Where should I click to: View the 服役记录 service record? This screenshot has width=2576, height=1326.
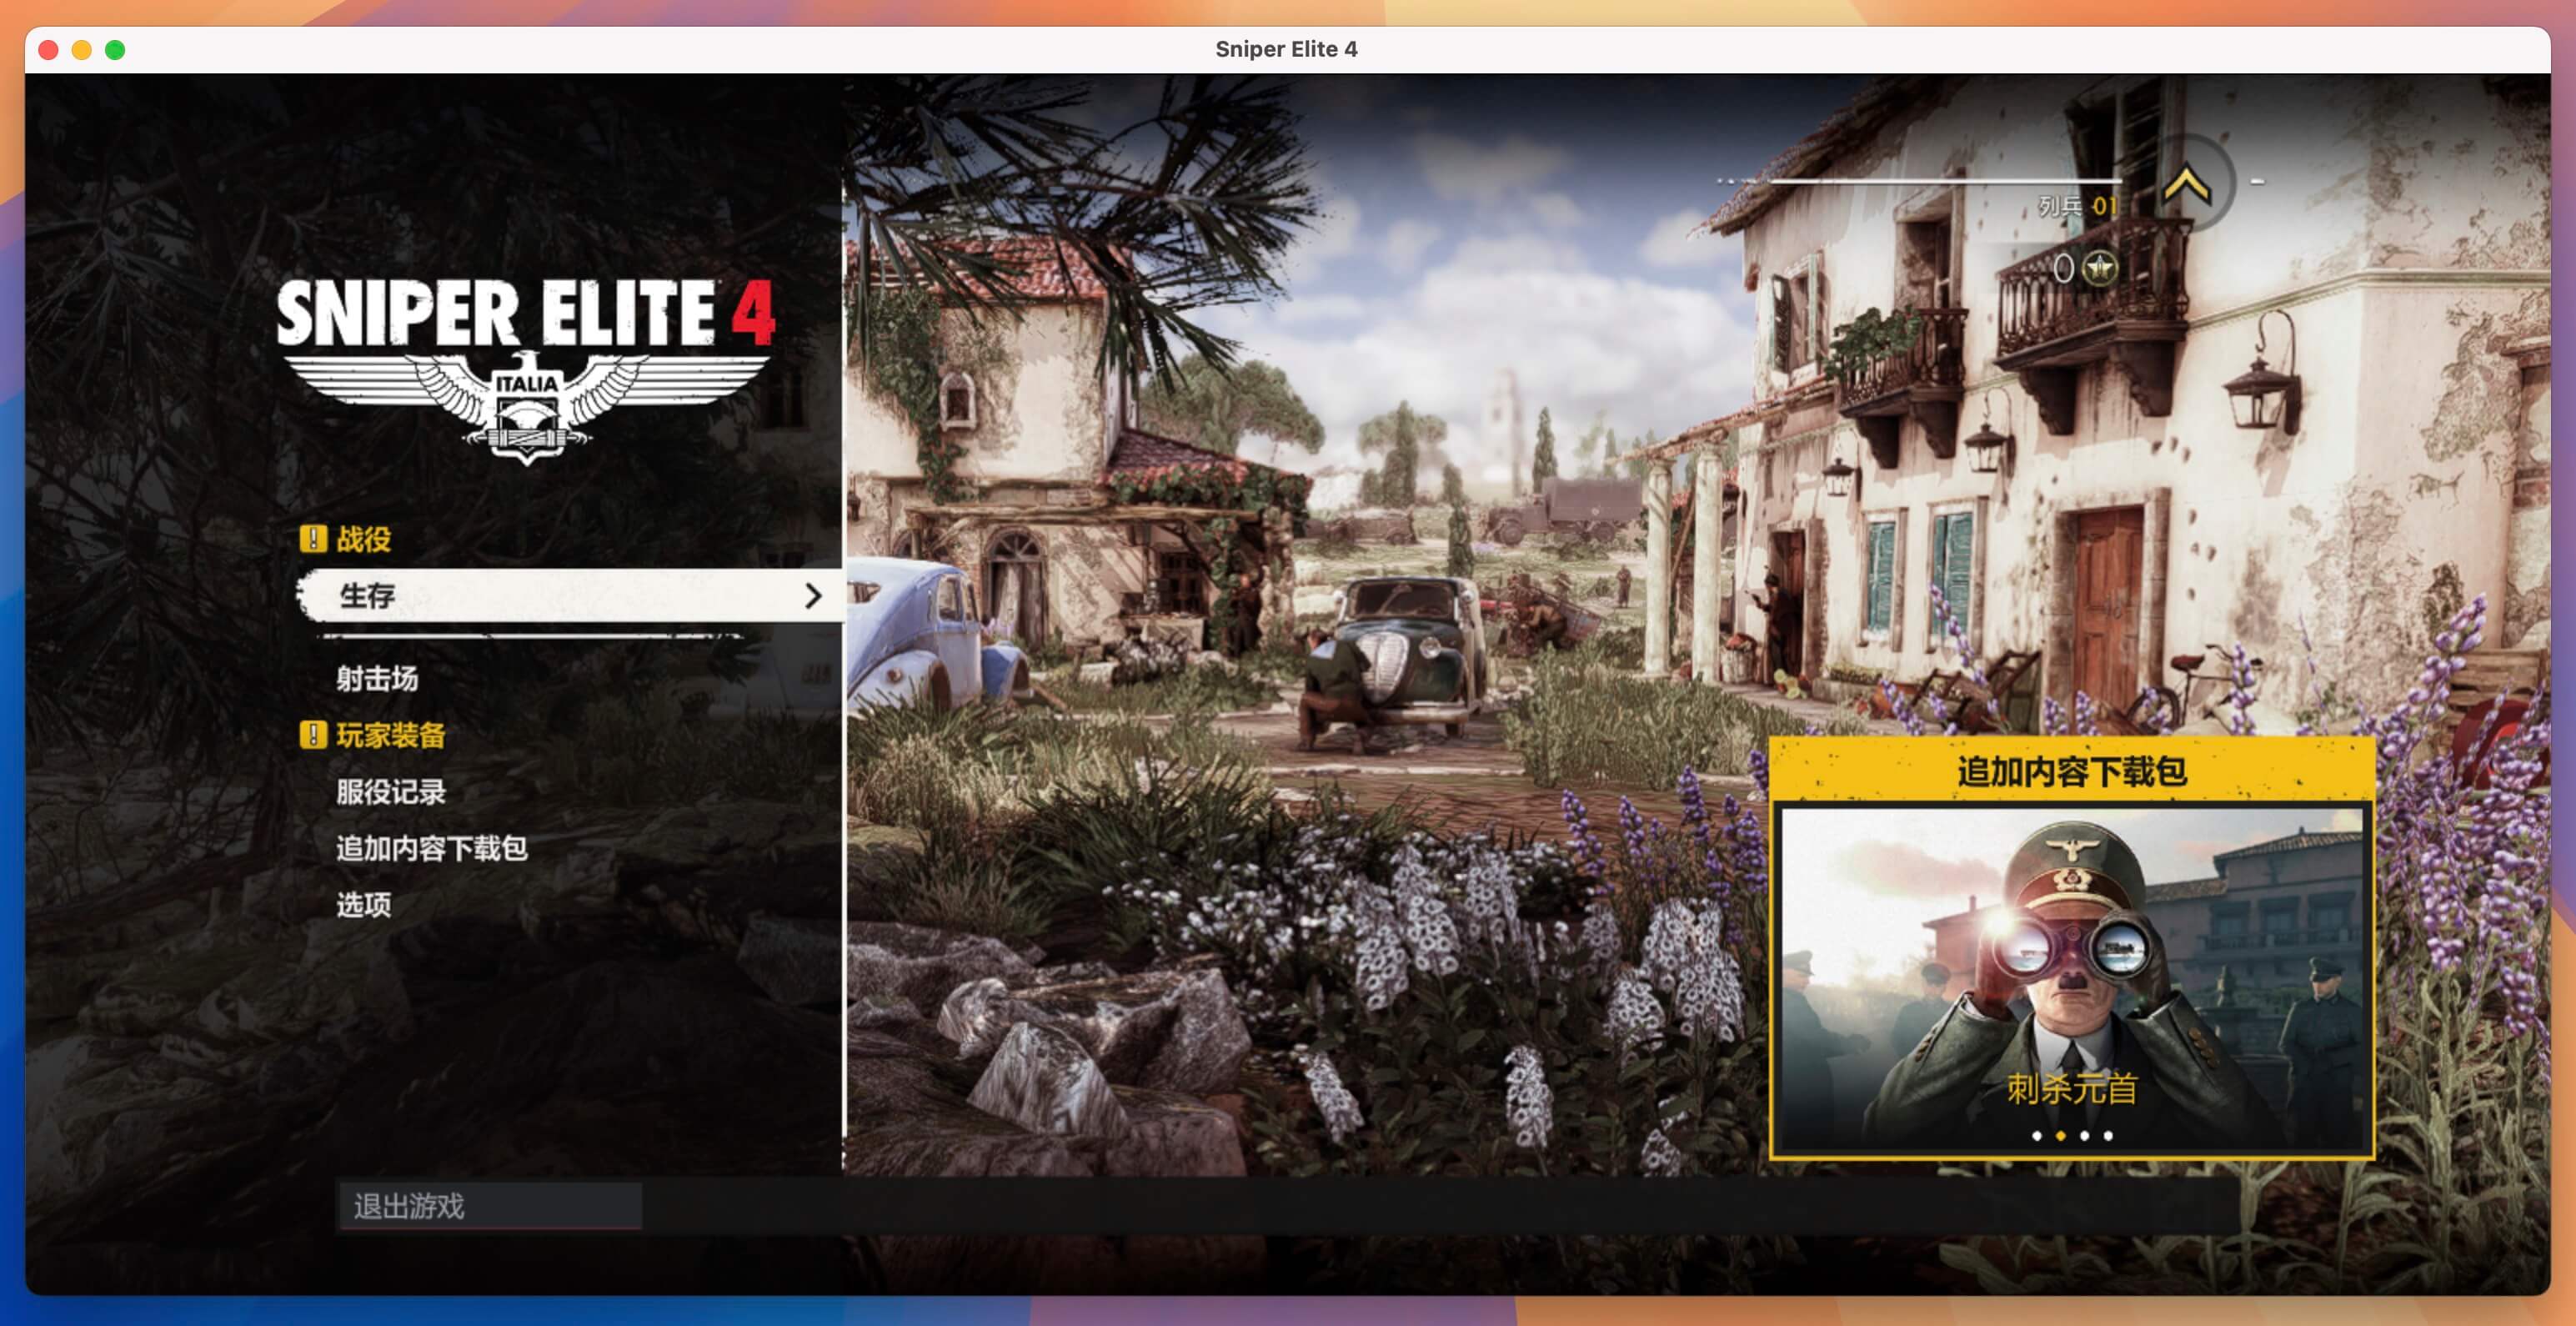pos(391,792)
